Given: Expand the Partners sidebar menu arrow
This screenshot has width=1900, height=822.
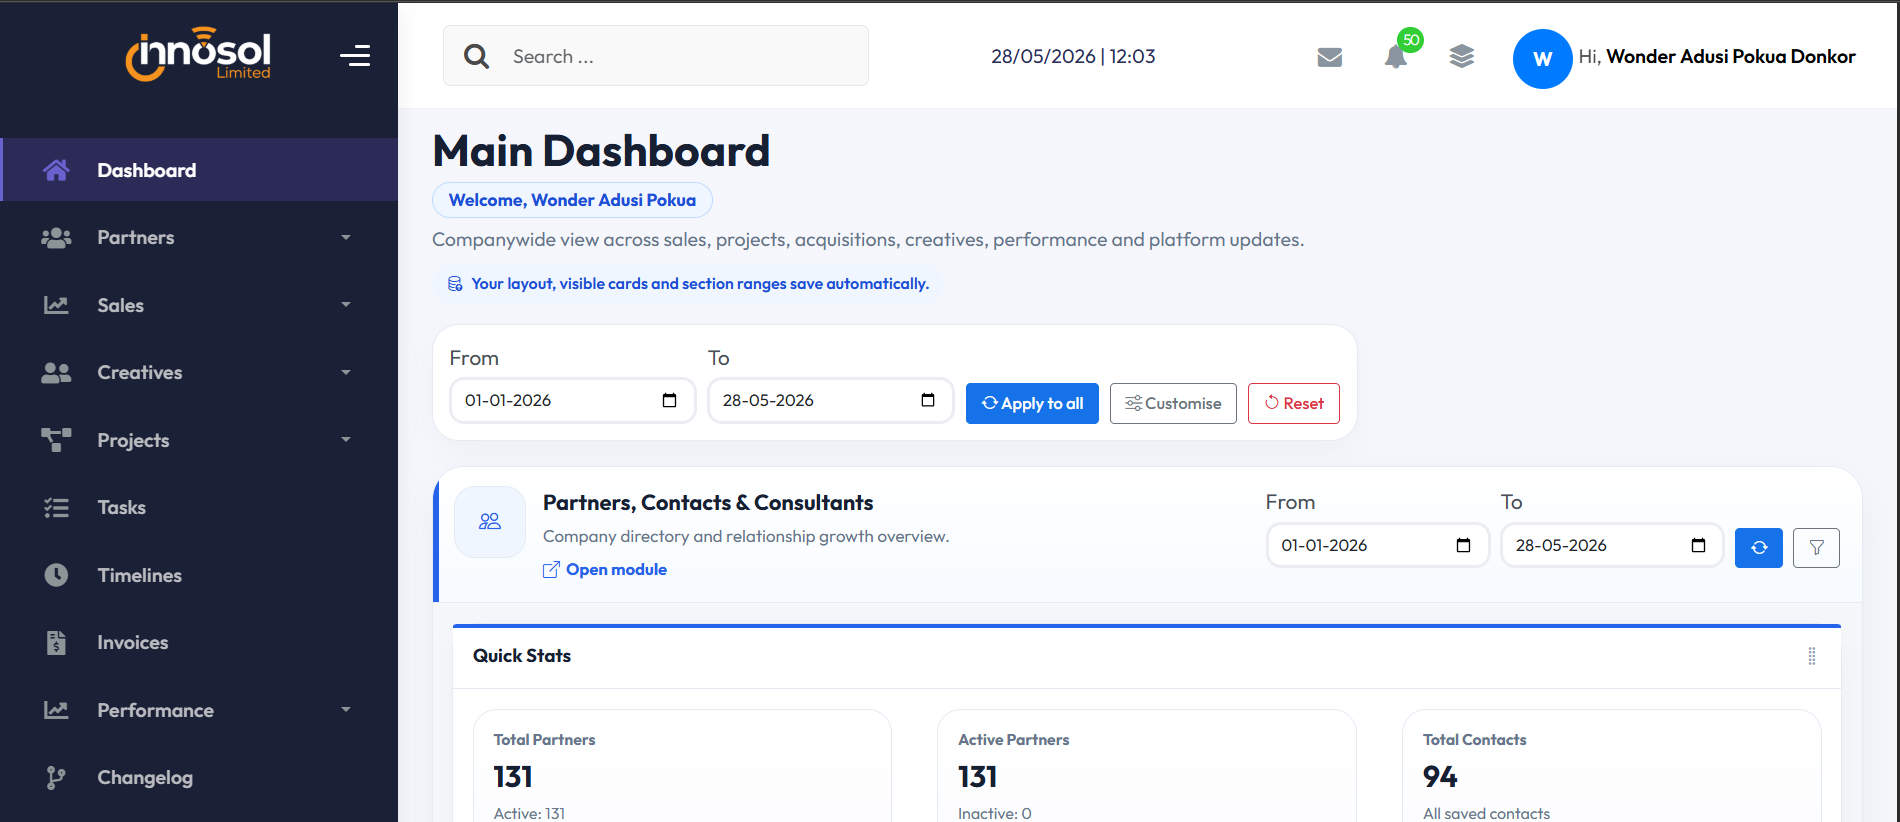Looking at the screenshot, I should click(x=346, y=238).
